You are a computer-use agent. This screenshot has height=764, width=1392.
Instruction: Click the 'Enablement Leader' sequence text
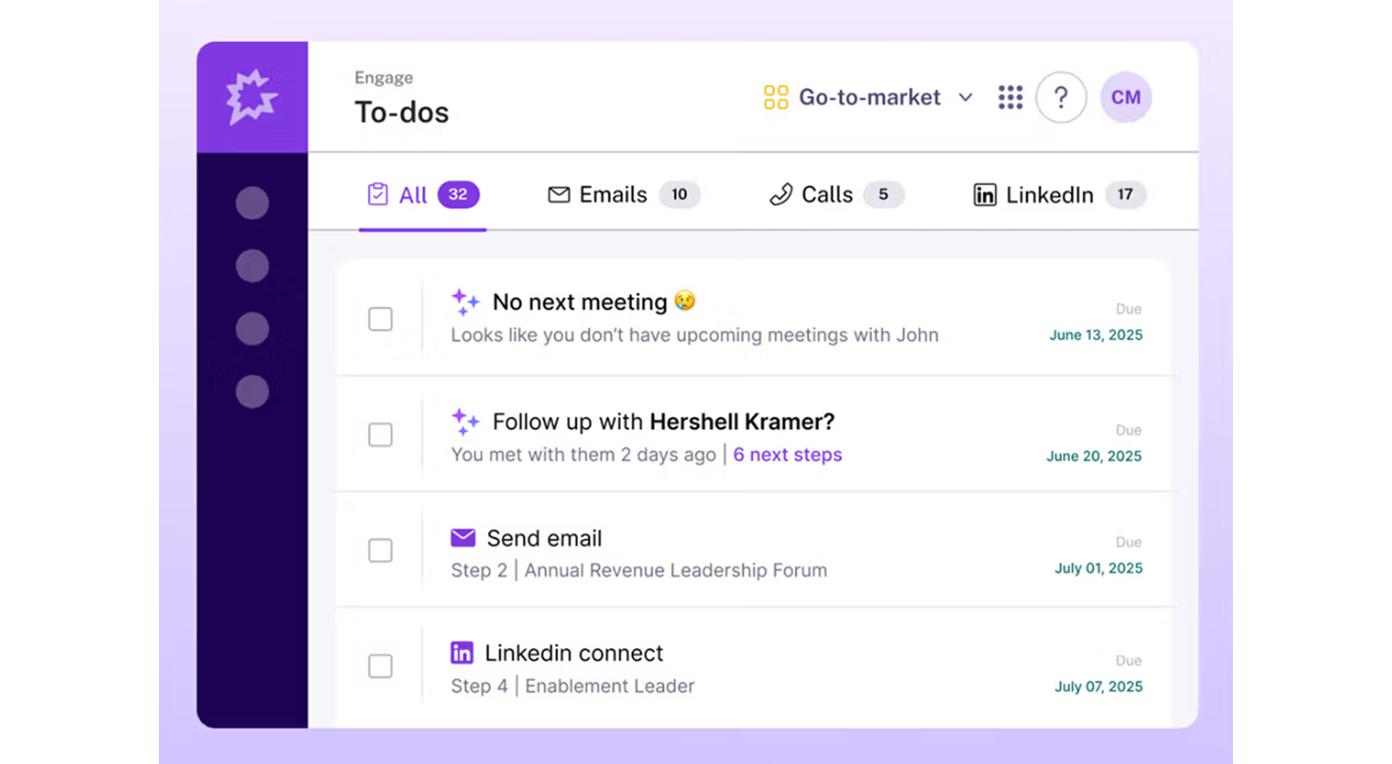click(610, 687)
